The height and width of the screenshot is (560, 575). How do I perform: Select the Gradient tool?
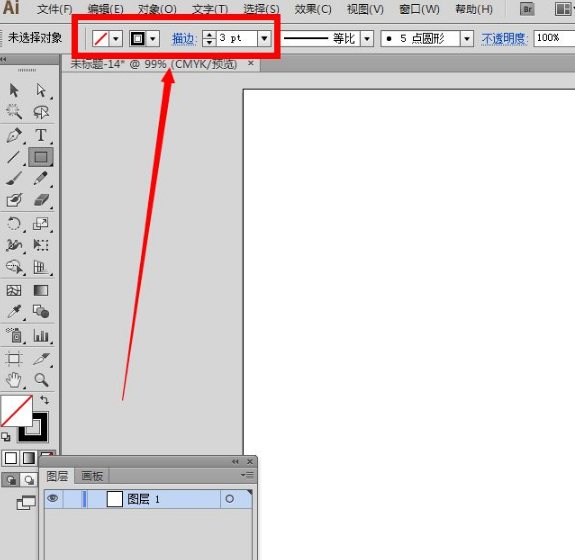[x=41, y=291]
